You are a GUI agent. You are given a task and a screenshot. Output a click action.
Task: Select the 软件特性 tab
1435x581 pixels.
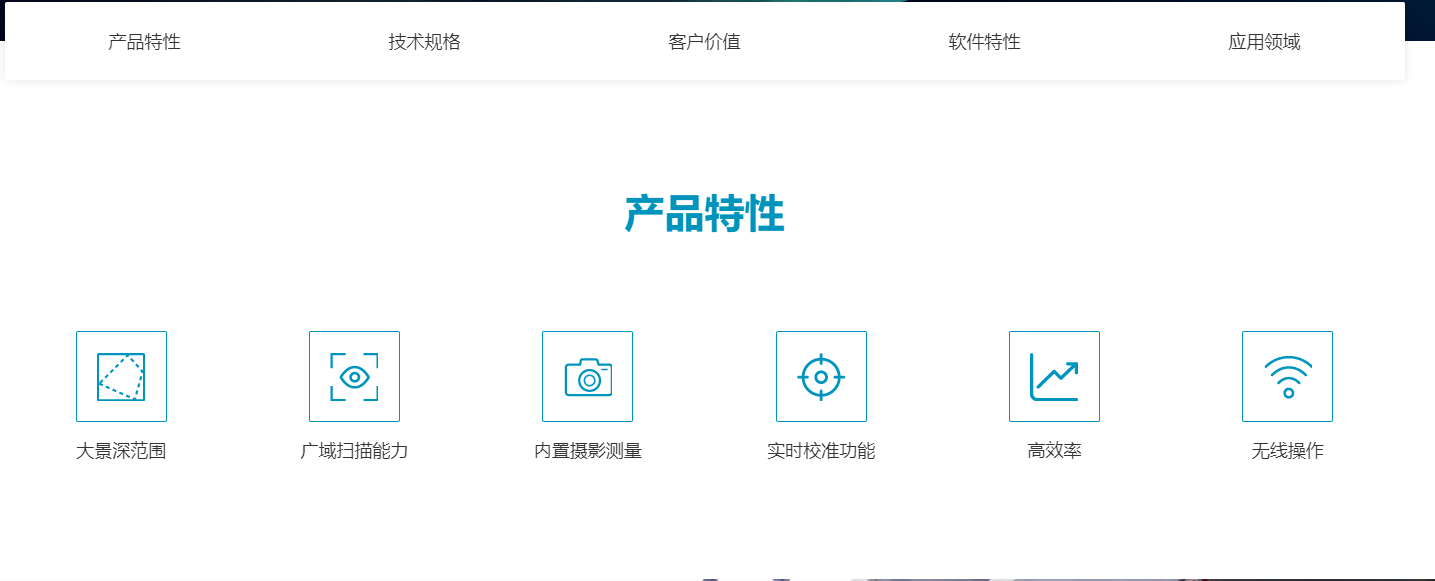click(984, 42)
